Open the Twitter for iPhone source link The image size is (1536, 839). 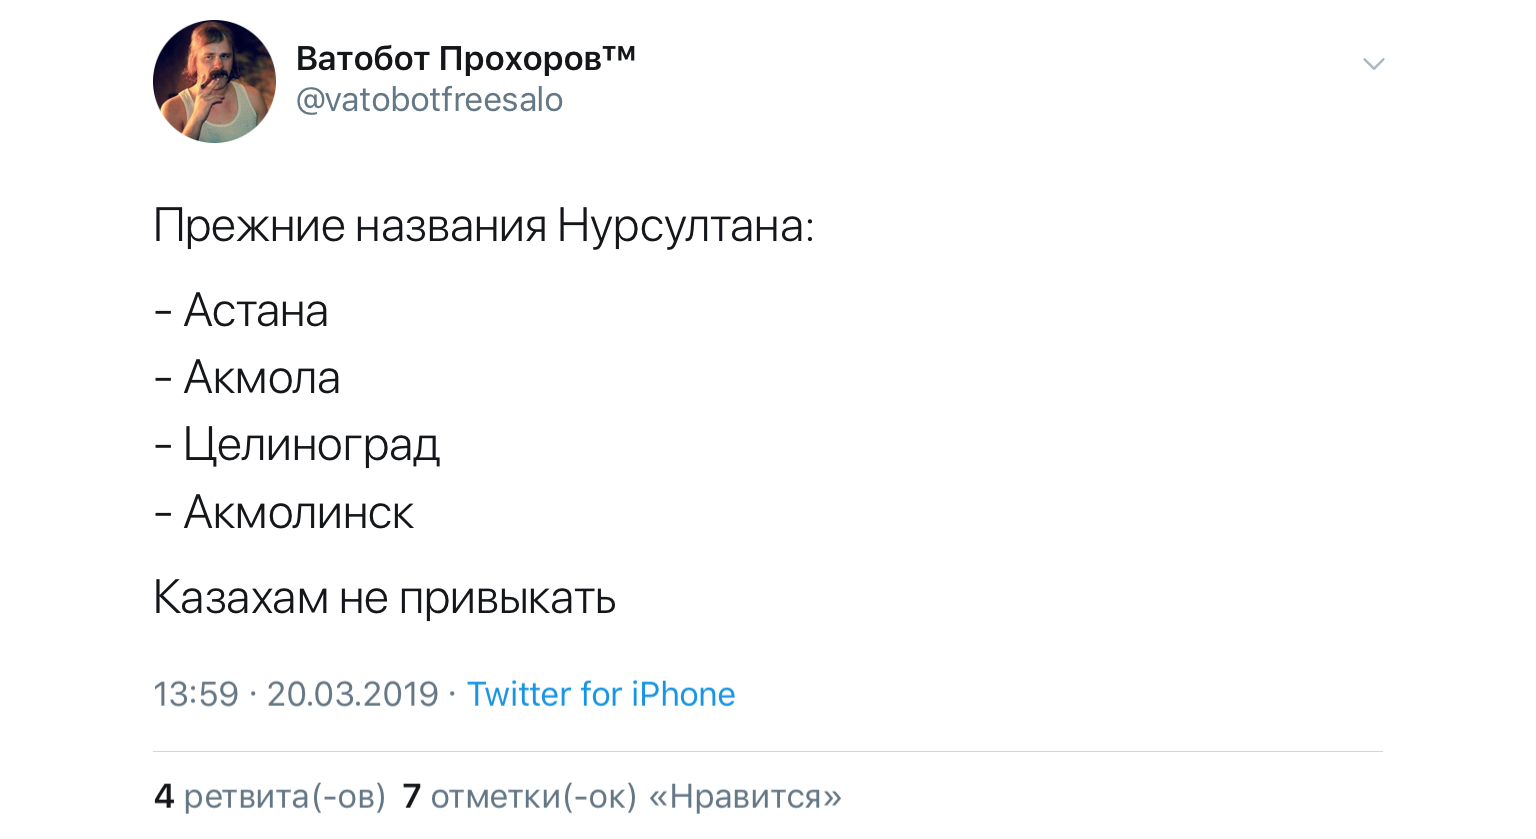[x=601, y=694]
